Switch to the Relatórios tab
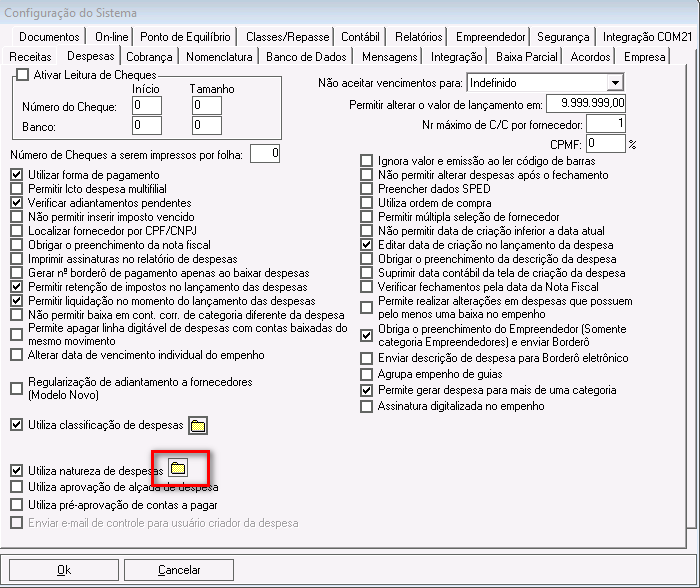700x588 pixels. click(x=419, y=37)
